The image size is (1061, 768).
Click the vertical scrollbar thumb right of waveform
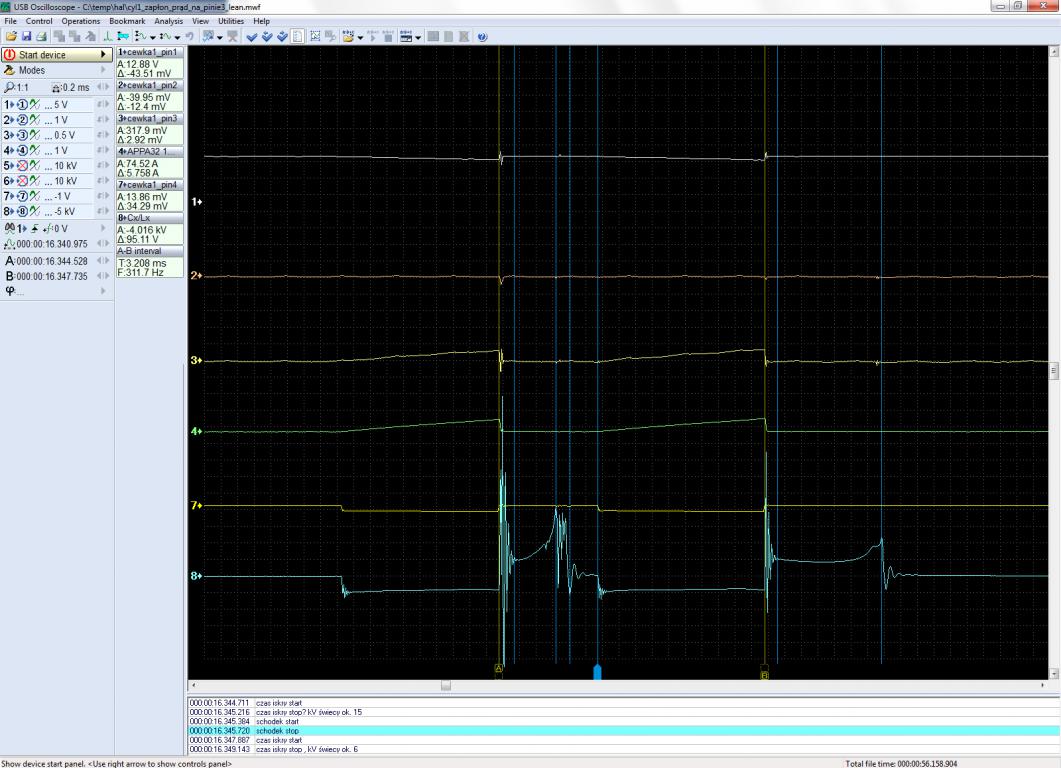[x=1054, y=371]
